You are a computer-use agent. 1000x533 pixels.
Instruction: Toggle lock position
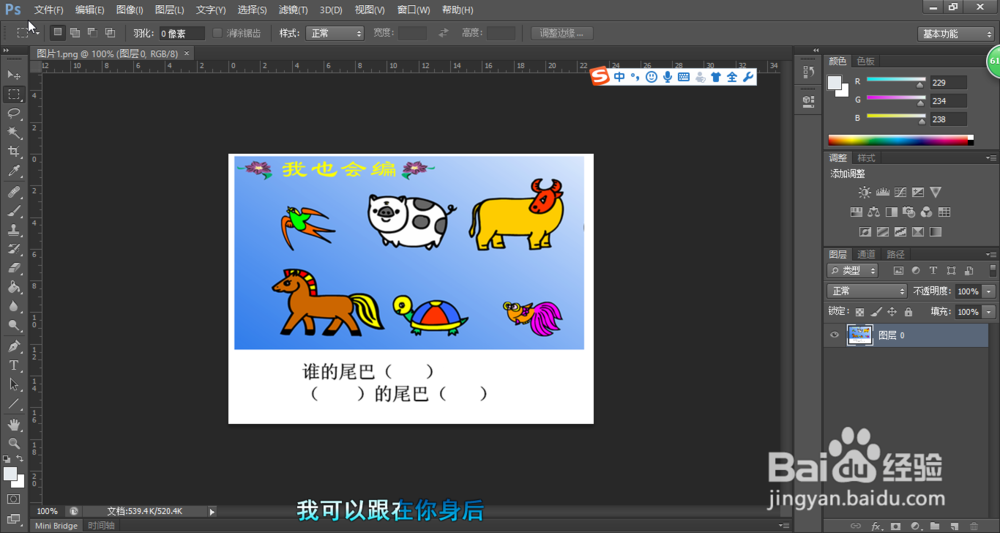click(892, 312)
